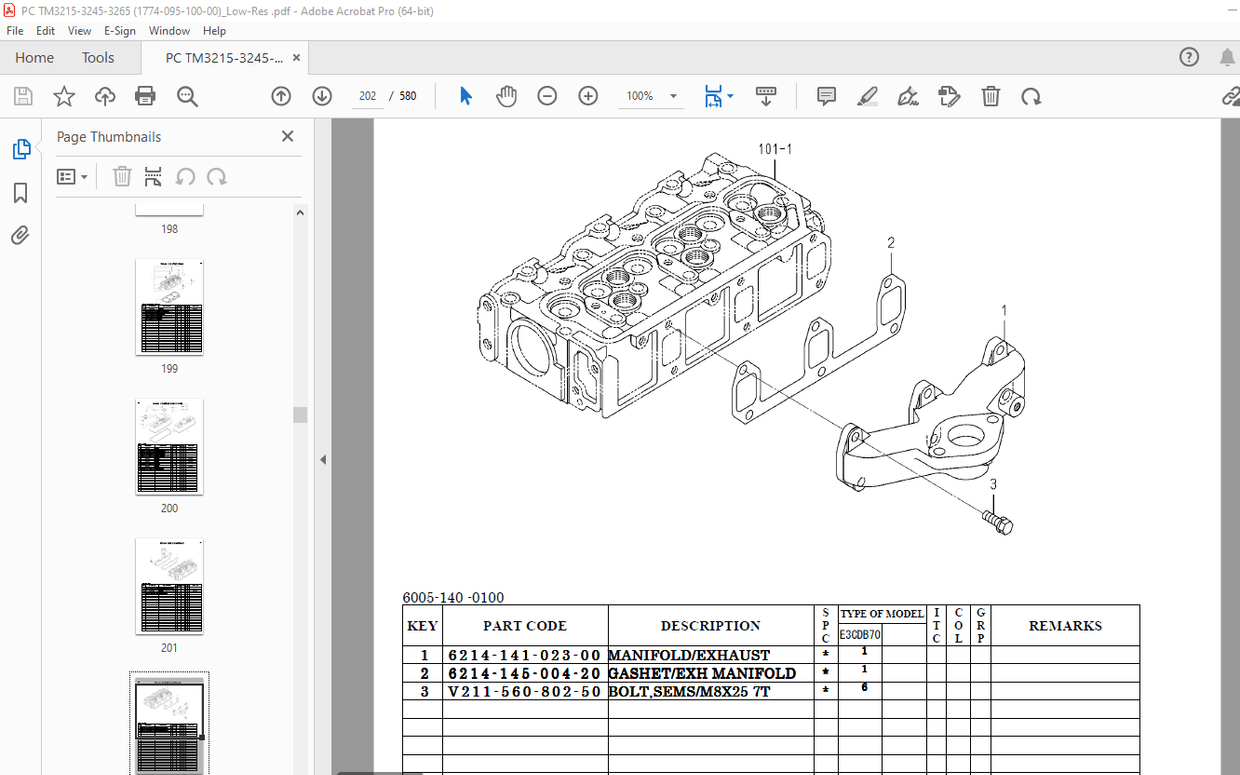The image size is (1240, 775).
Task: Activate the selection arrow tool
Action: click(465, 96)
